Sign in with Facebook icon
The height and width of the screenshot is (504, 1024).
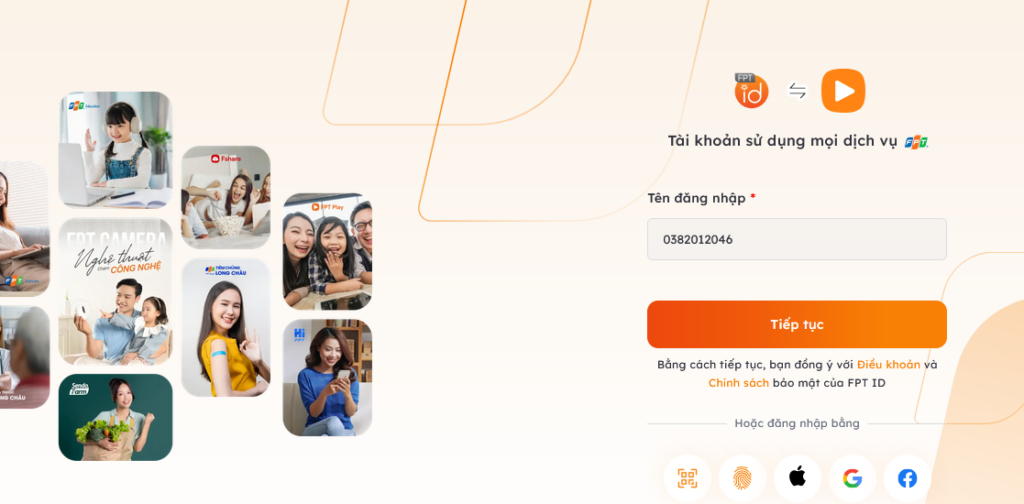[x=907, y=479]
